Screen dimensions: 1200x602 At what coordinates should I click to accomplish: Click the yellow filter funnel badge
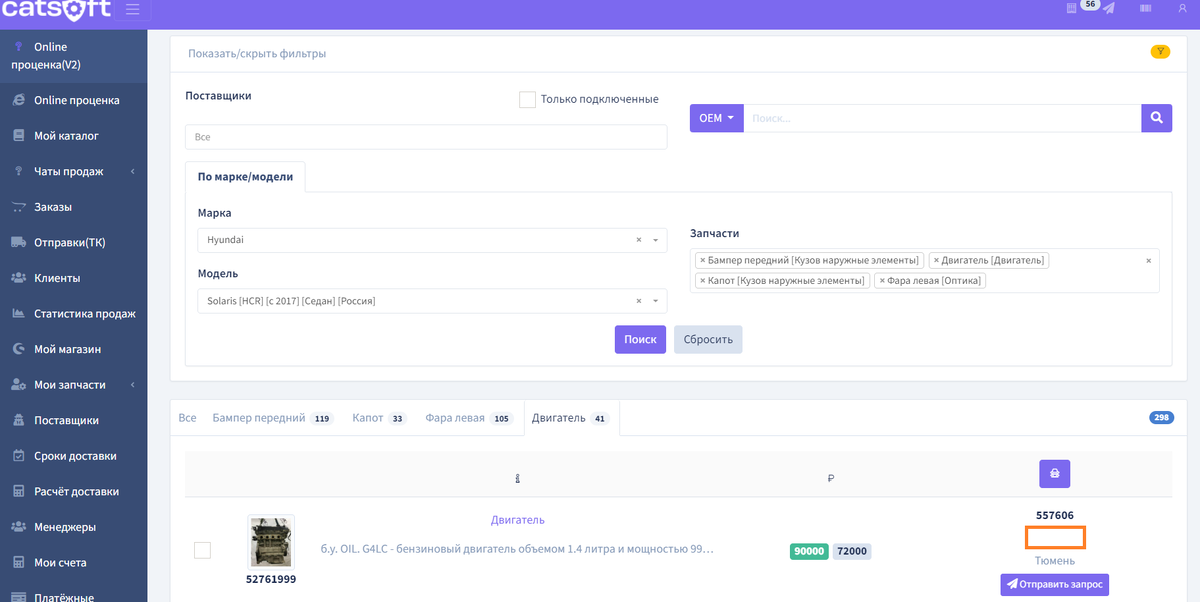tap(1160, 52)
